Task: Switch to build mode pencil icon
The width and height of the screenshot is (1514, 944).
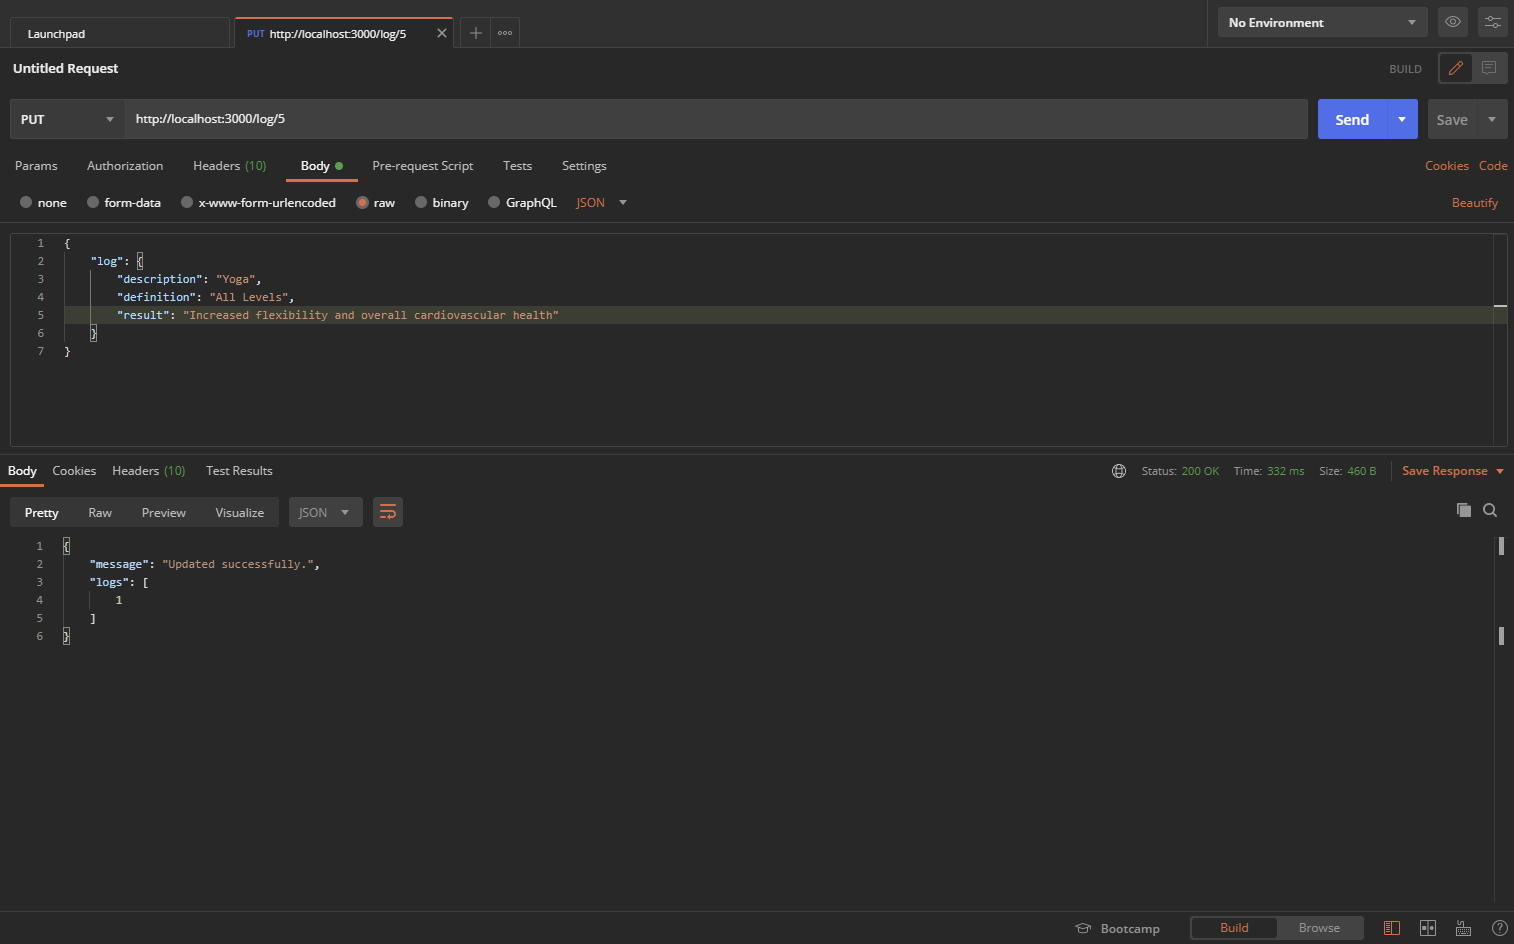Action: click(x=1456, y=68)
